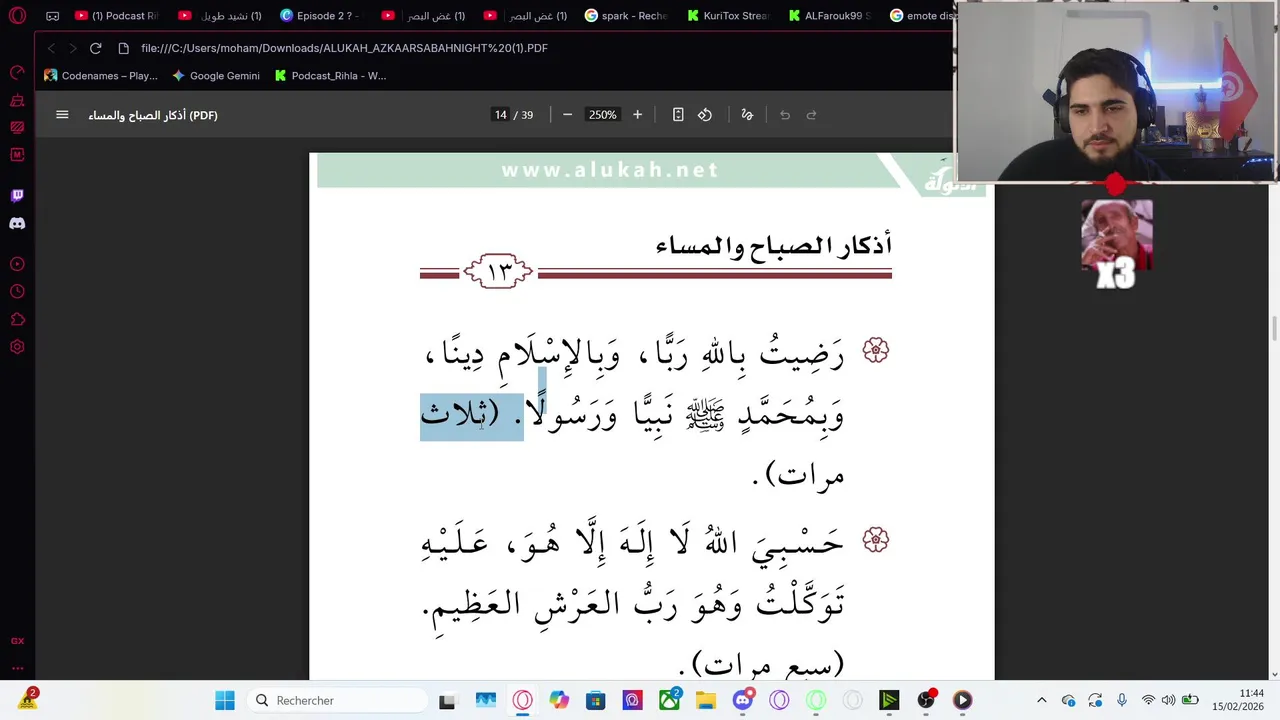Switch to the ALFarouk99 tab
Image resolution: width=1280 pixels, height=720 pixels.
pyautogui.click(x=830, y=16)
